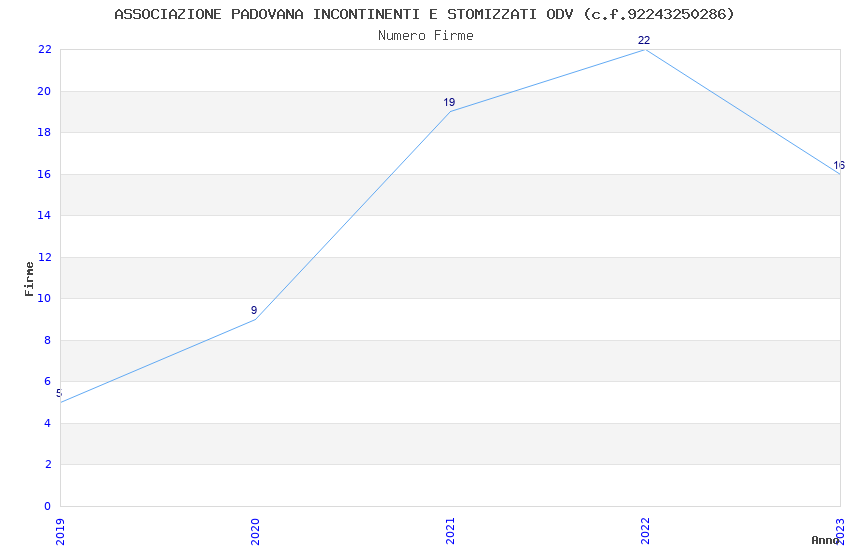Click the 'Firme' y-axis label
The width and height of the screenshot is (850, 550).
[x=29, y=279]
